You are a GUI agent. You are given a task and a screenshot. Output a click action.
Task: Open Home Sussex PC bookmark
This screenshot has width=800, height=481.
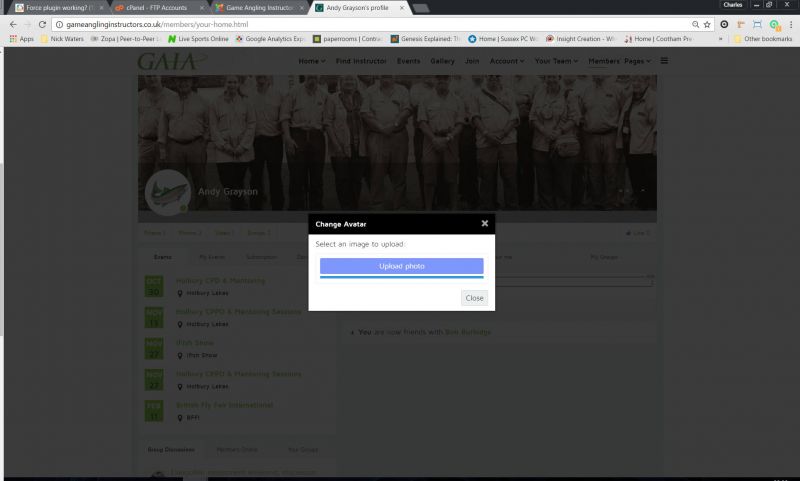[503, 39]
